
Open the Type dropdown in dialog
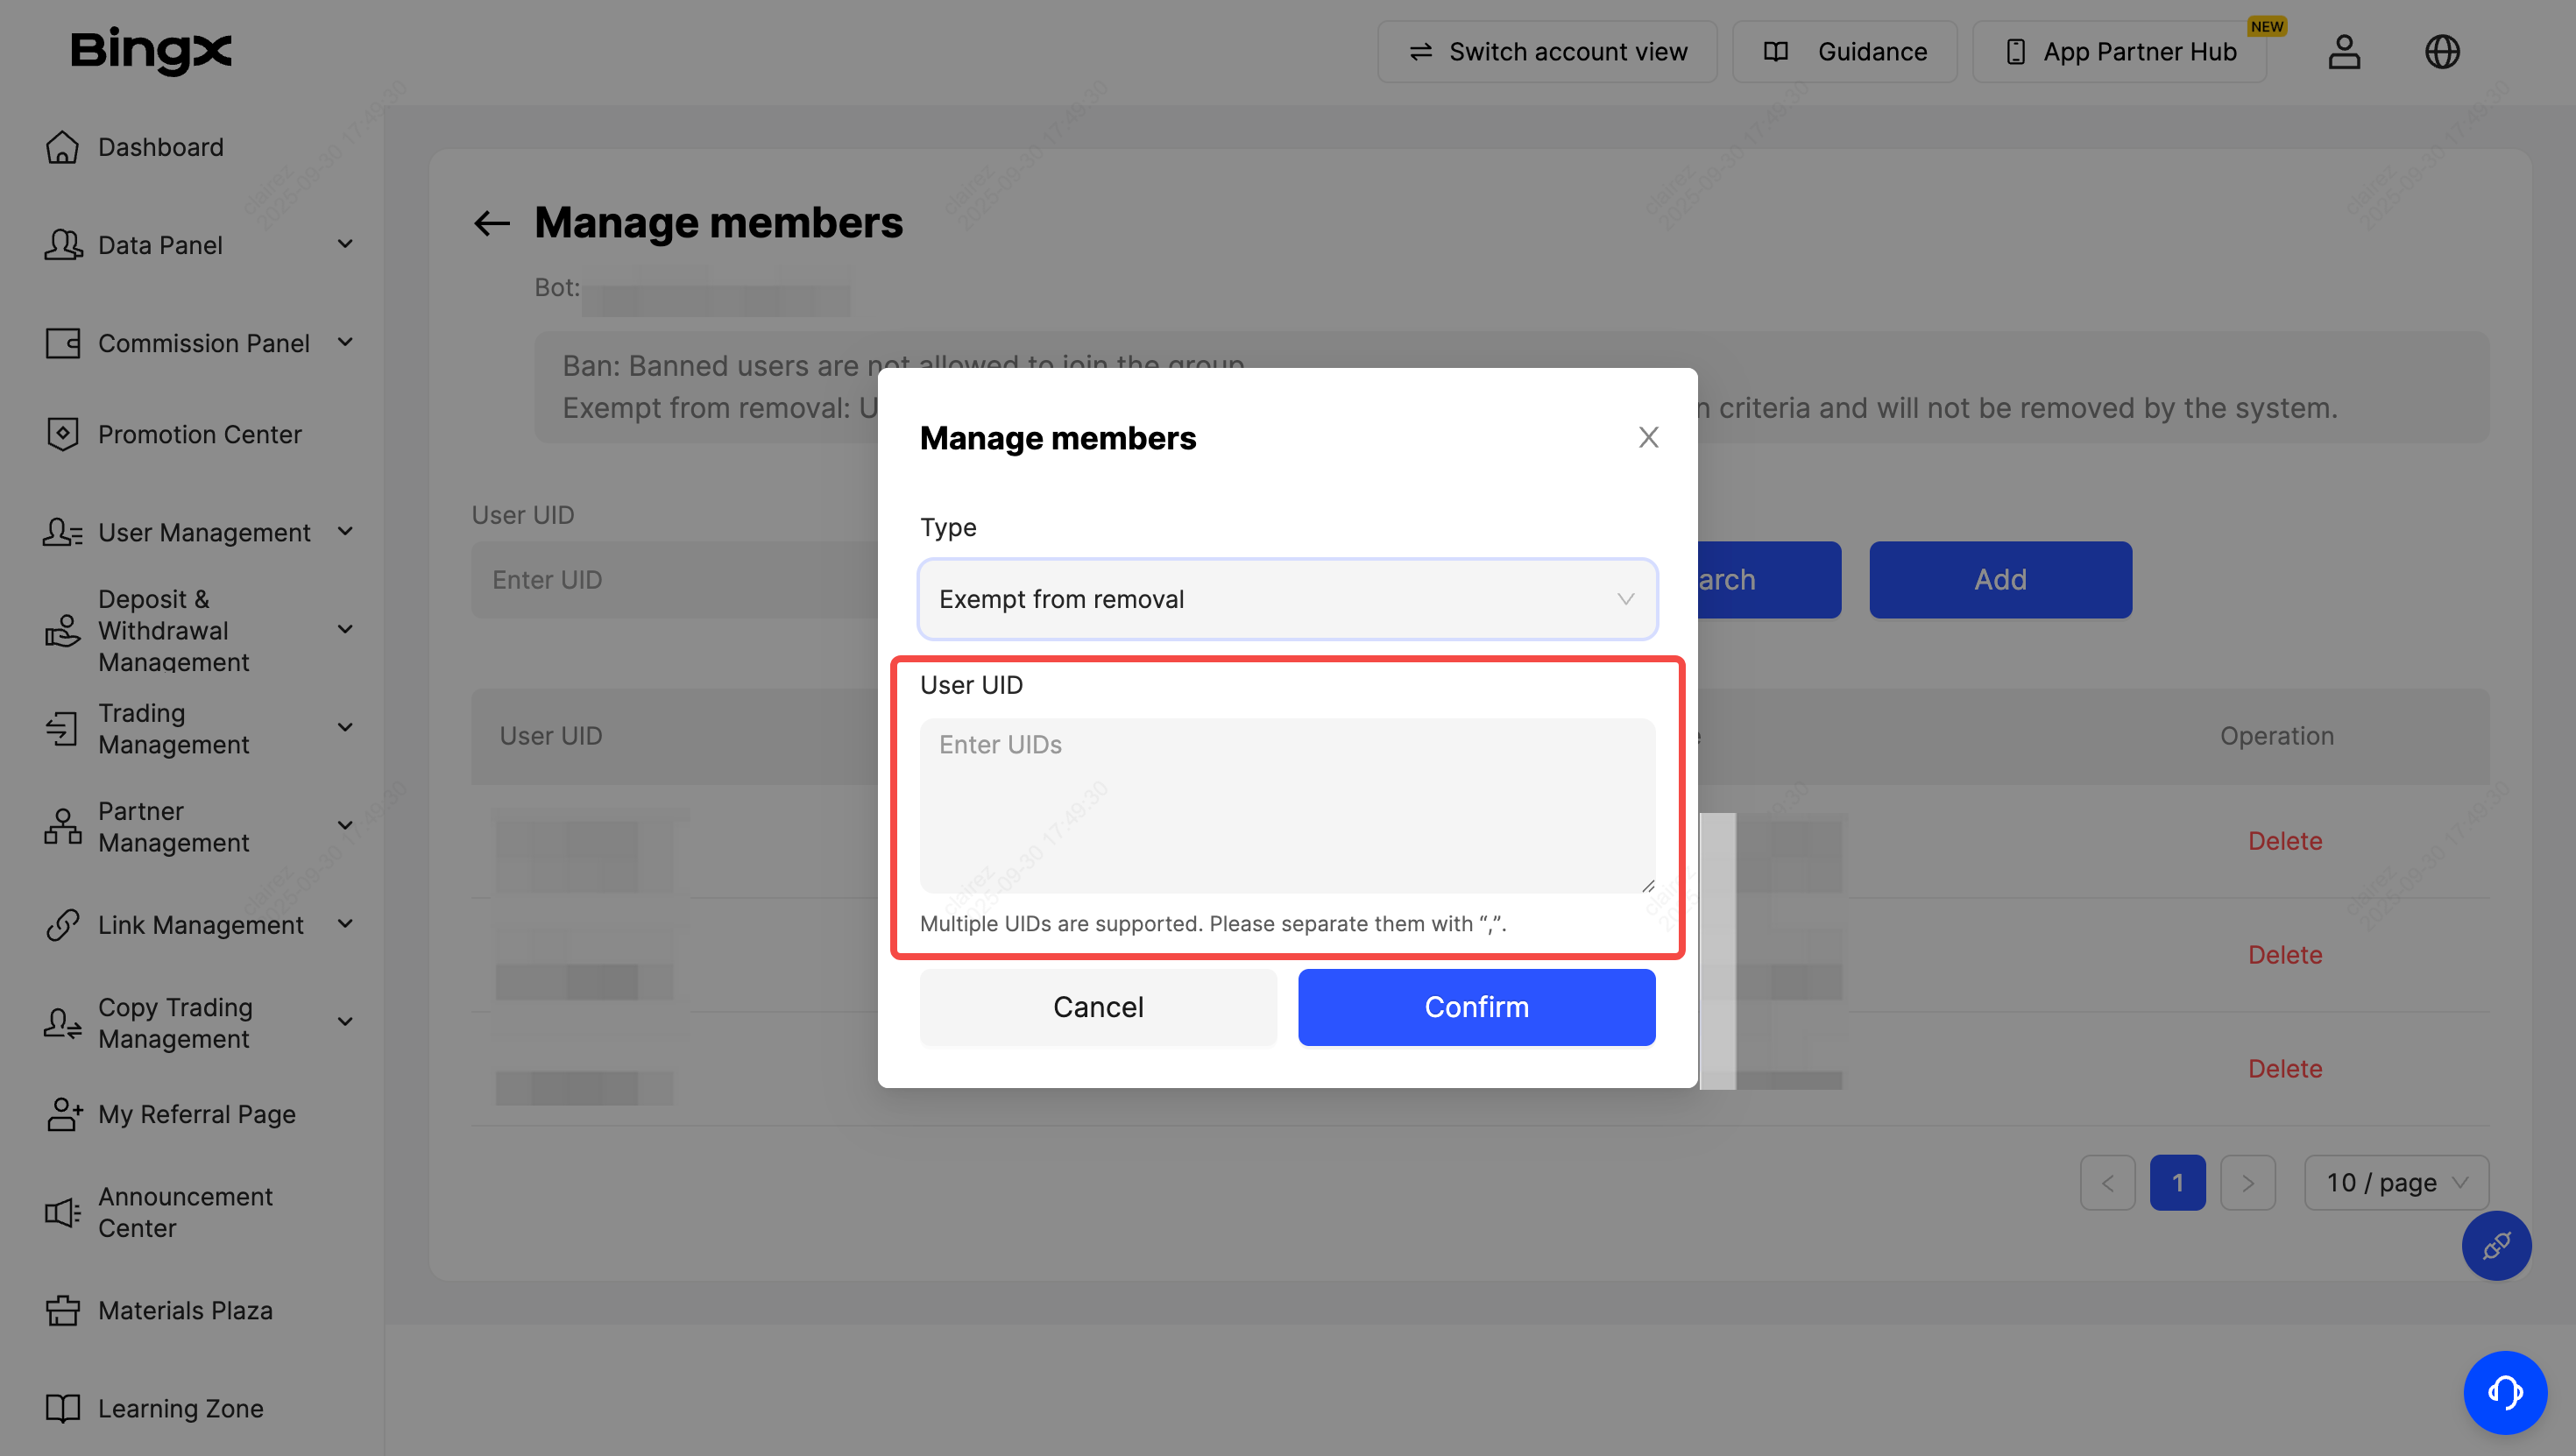(1287, 599)
